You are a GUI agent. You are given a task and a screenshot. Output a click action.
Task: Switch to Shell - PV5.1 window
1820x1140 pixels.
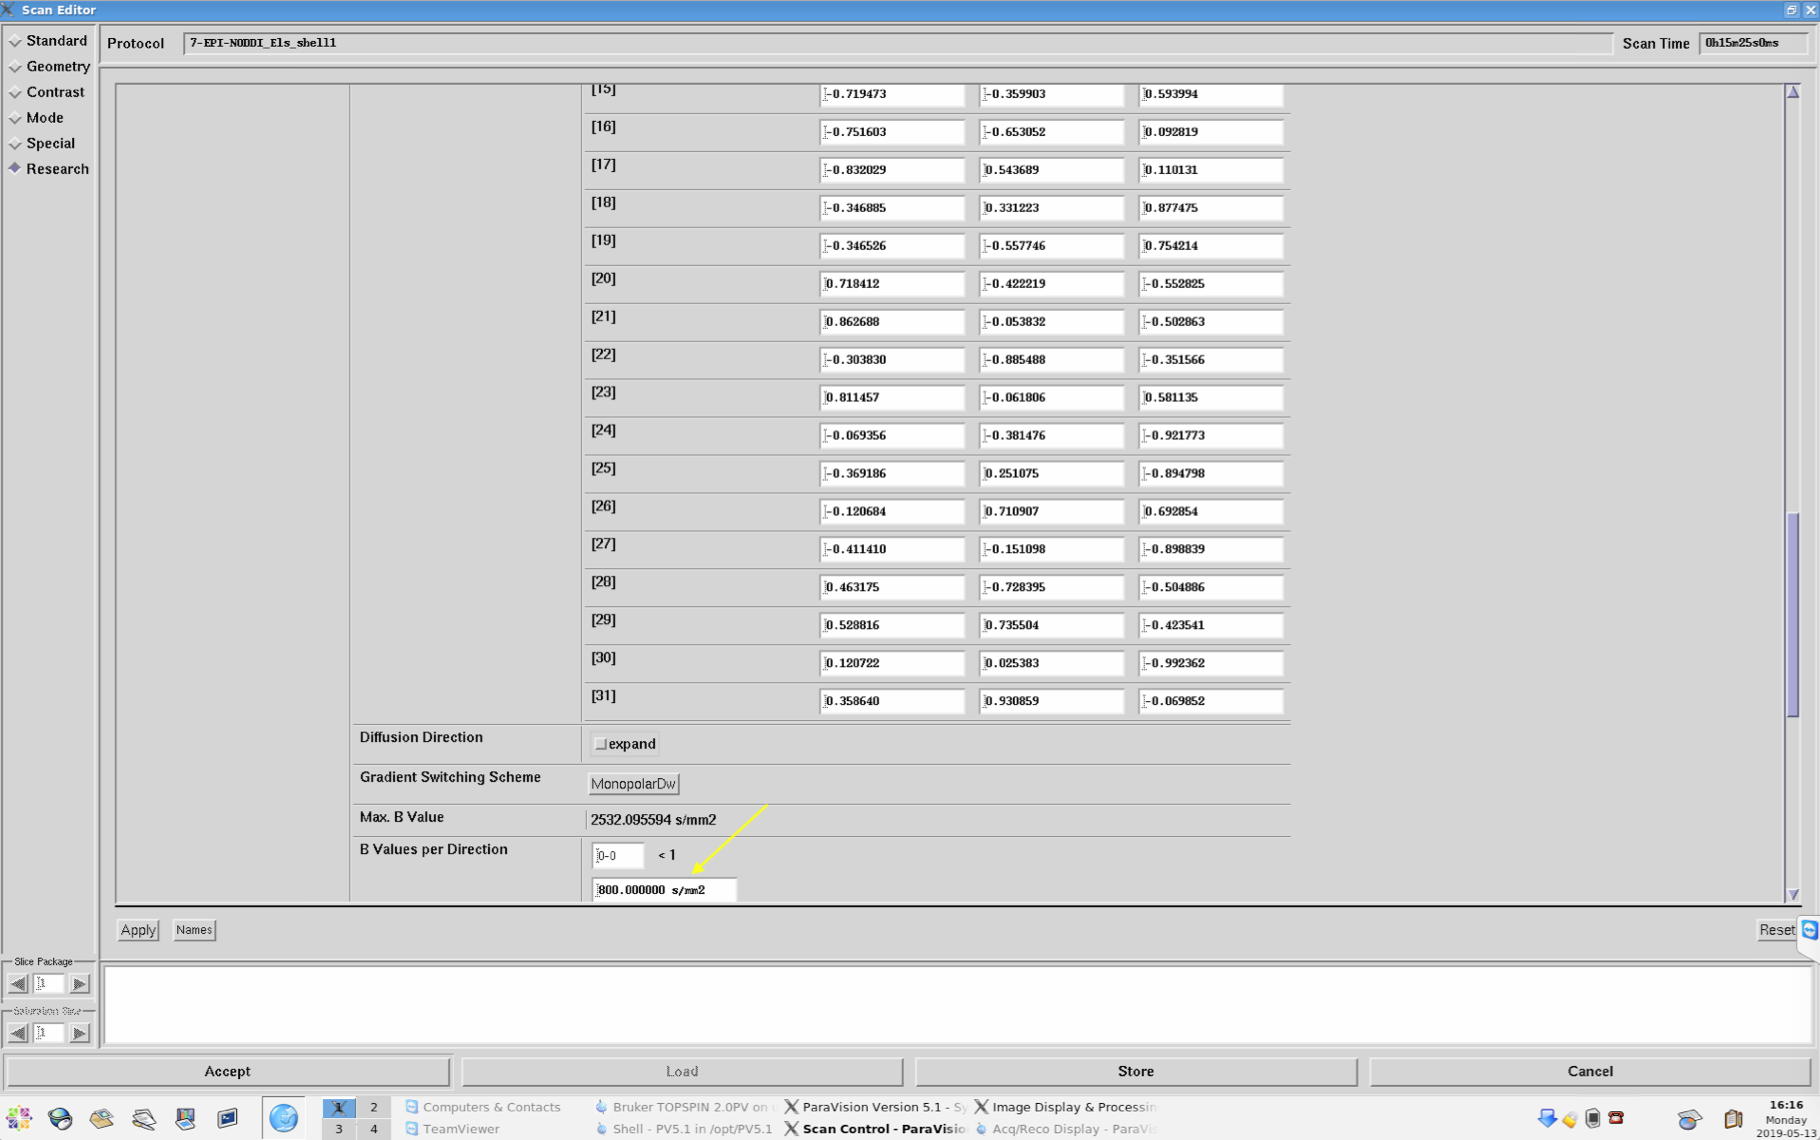(683, 1129)
